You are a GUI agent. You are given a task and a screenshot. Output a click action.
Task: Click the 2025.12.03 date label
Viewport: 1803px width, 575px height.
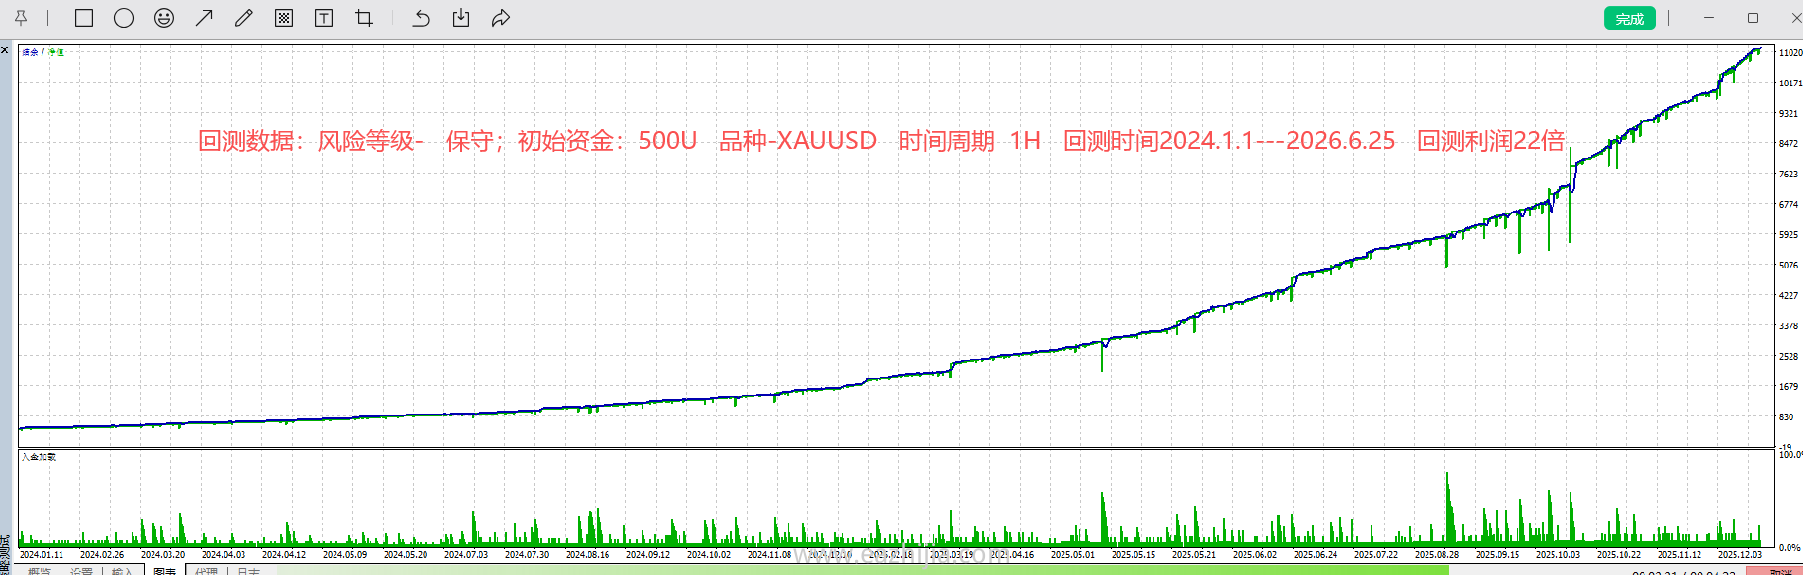[1740, 554]
